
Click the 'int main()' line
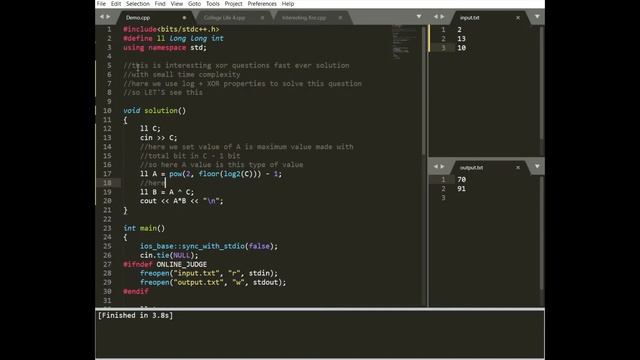click(144, 228)
